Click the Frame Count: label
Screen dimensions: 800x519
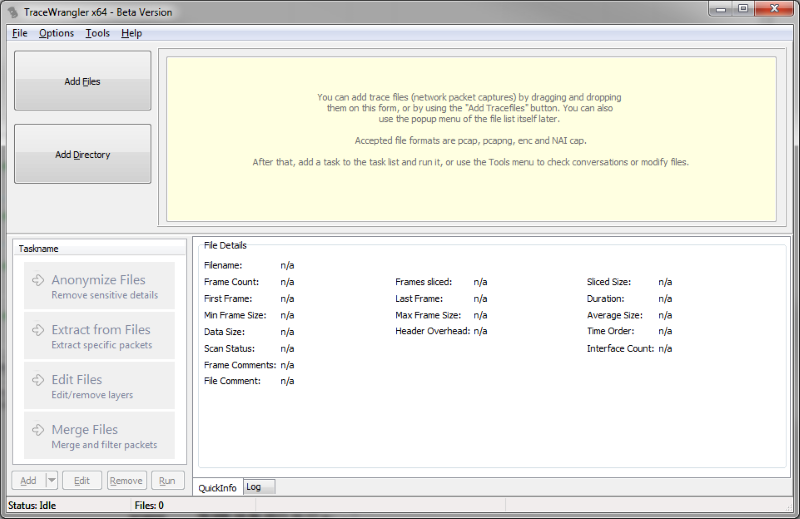231,282
